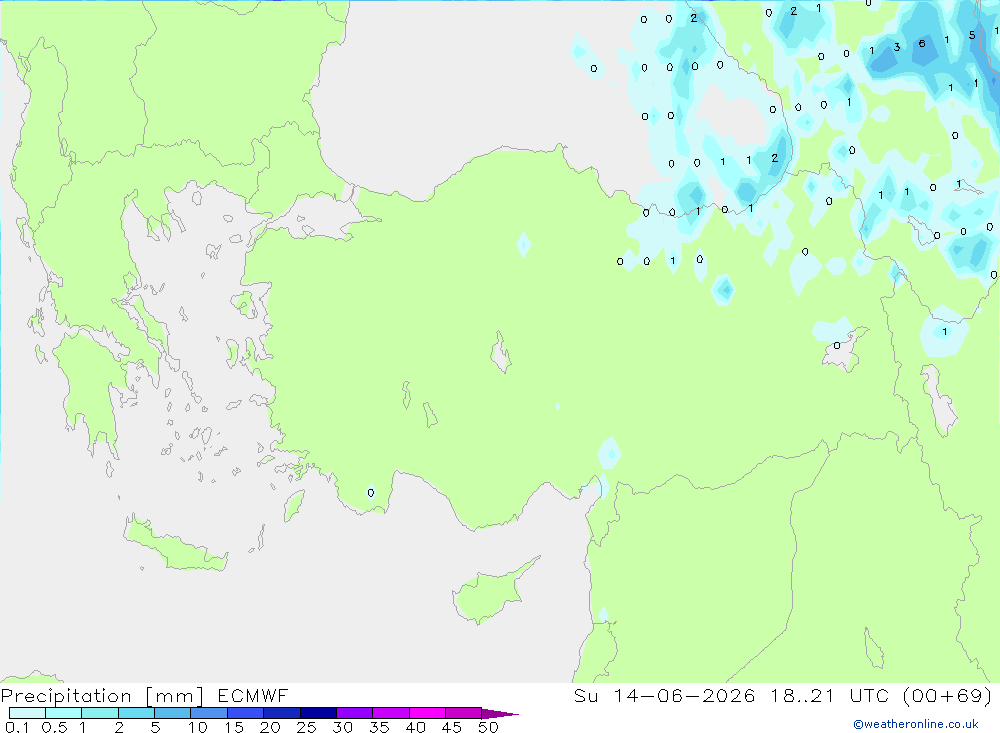The image size is (1000, 733).
Task: Select the 20–25 mm dark blue legend swatch
Action: point(281,713)
